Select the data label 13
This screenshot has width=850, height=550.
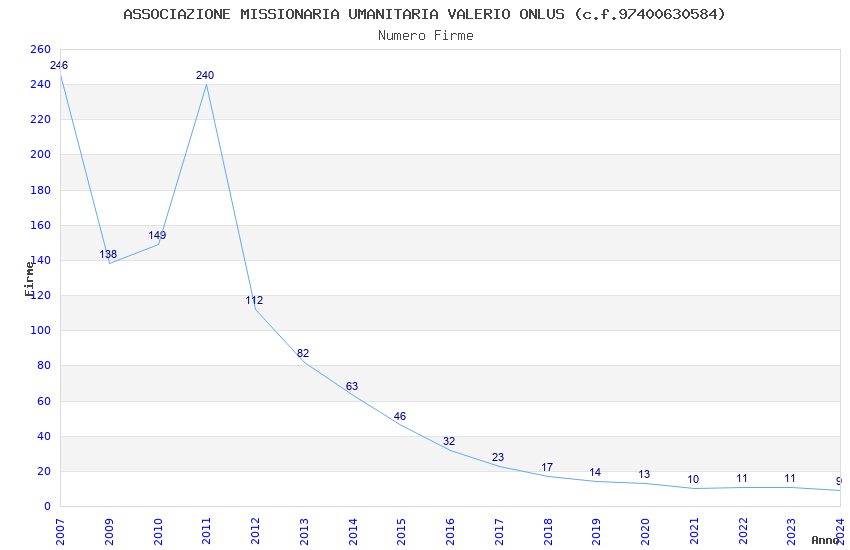(x=644, y=474)
